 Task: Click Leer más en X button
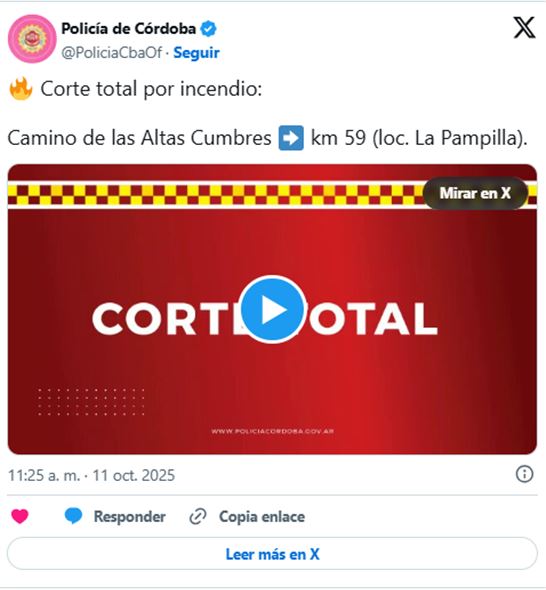tap(272, 554)
